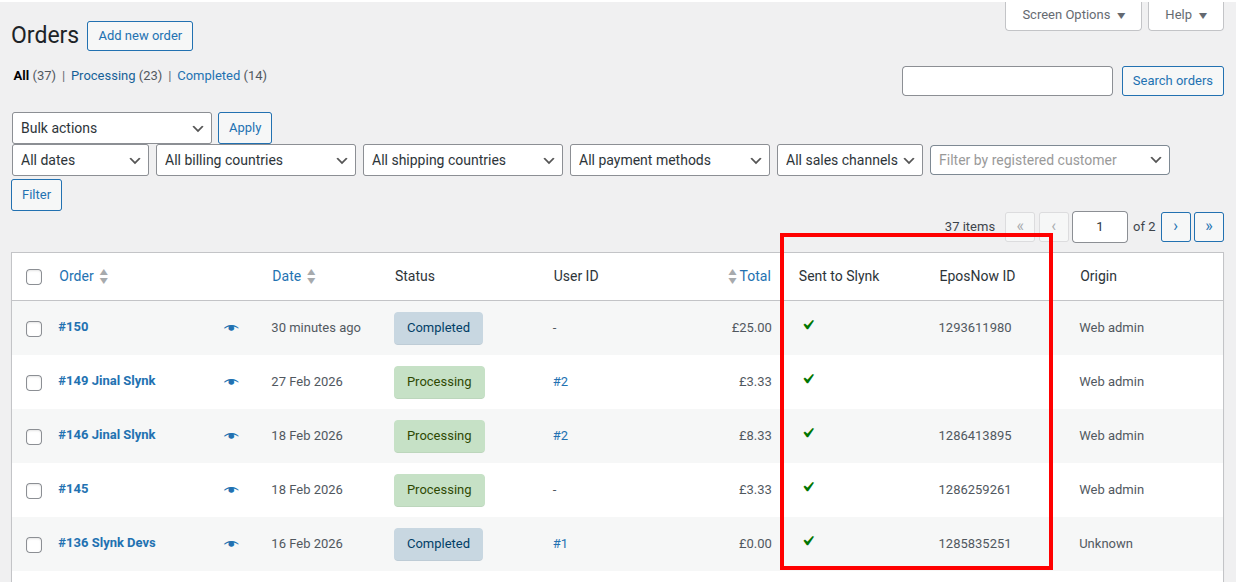The width and height of the screenshot is (1236, 582).
Task: Expand Screen Options panel
Action: tap(1073, 15)
